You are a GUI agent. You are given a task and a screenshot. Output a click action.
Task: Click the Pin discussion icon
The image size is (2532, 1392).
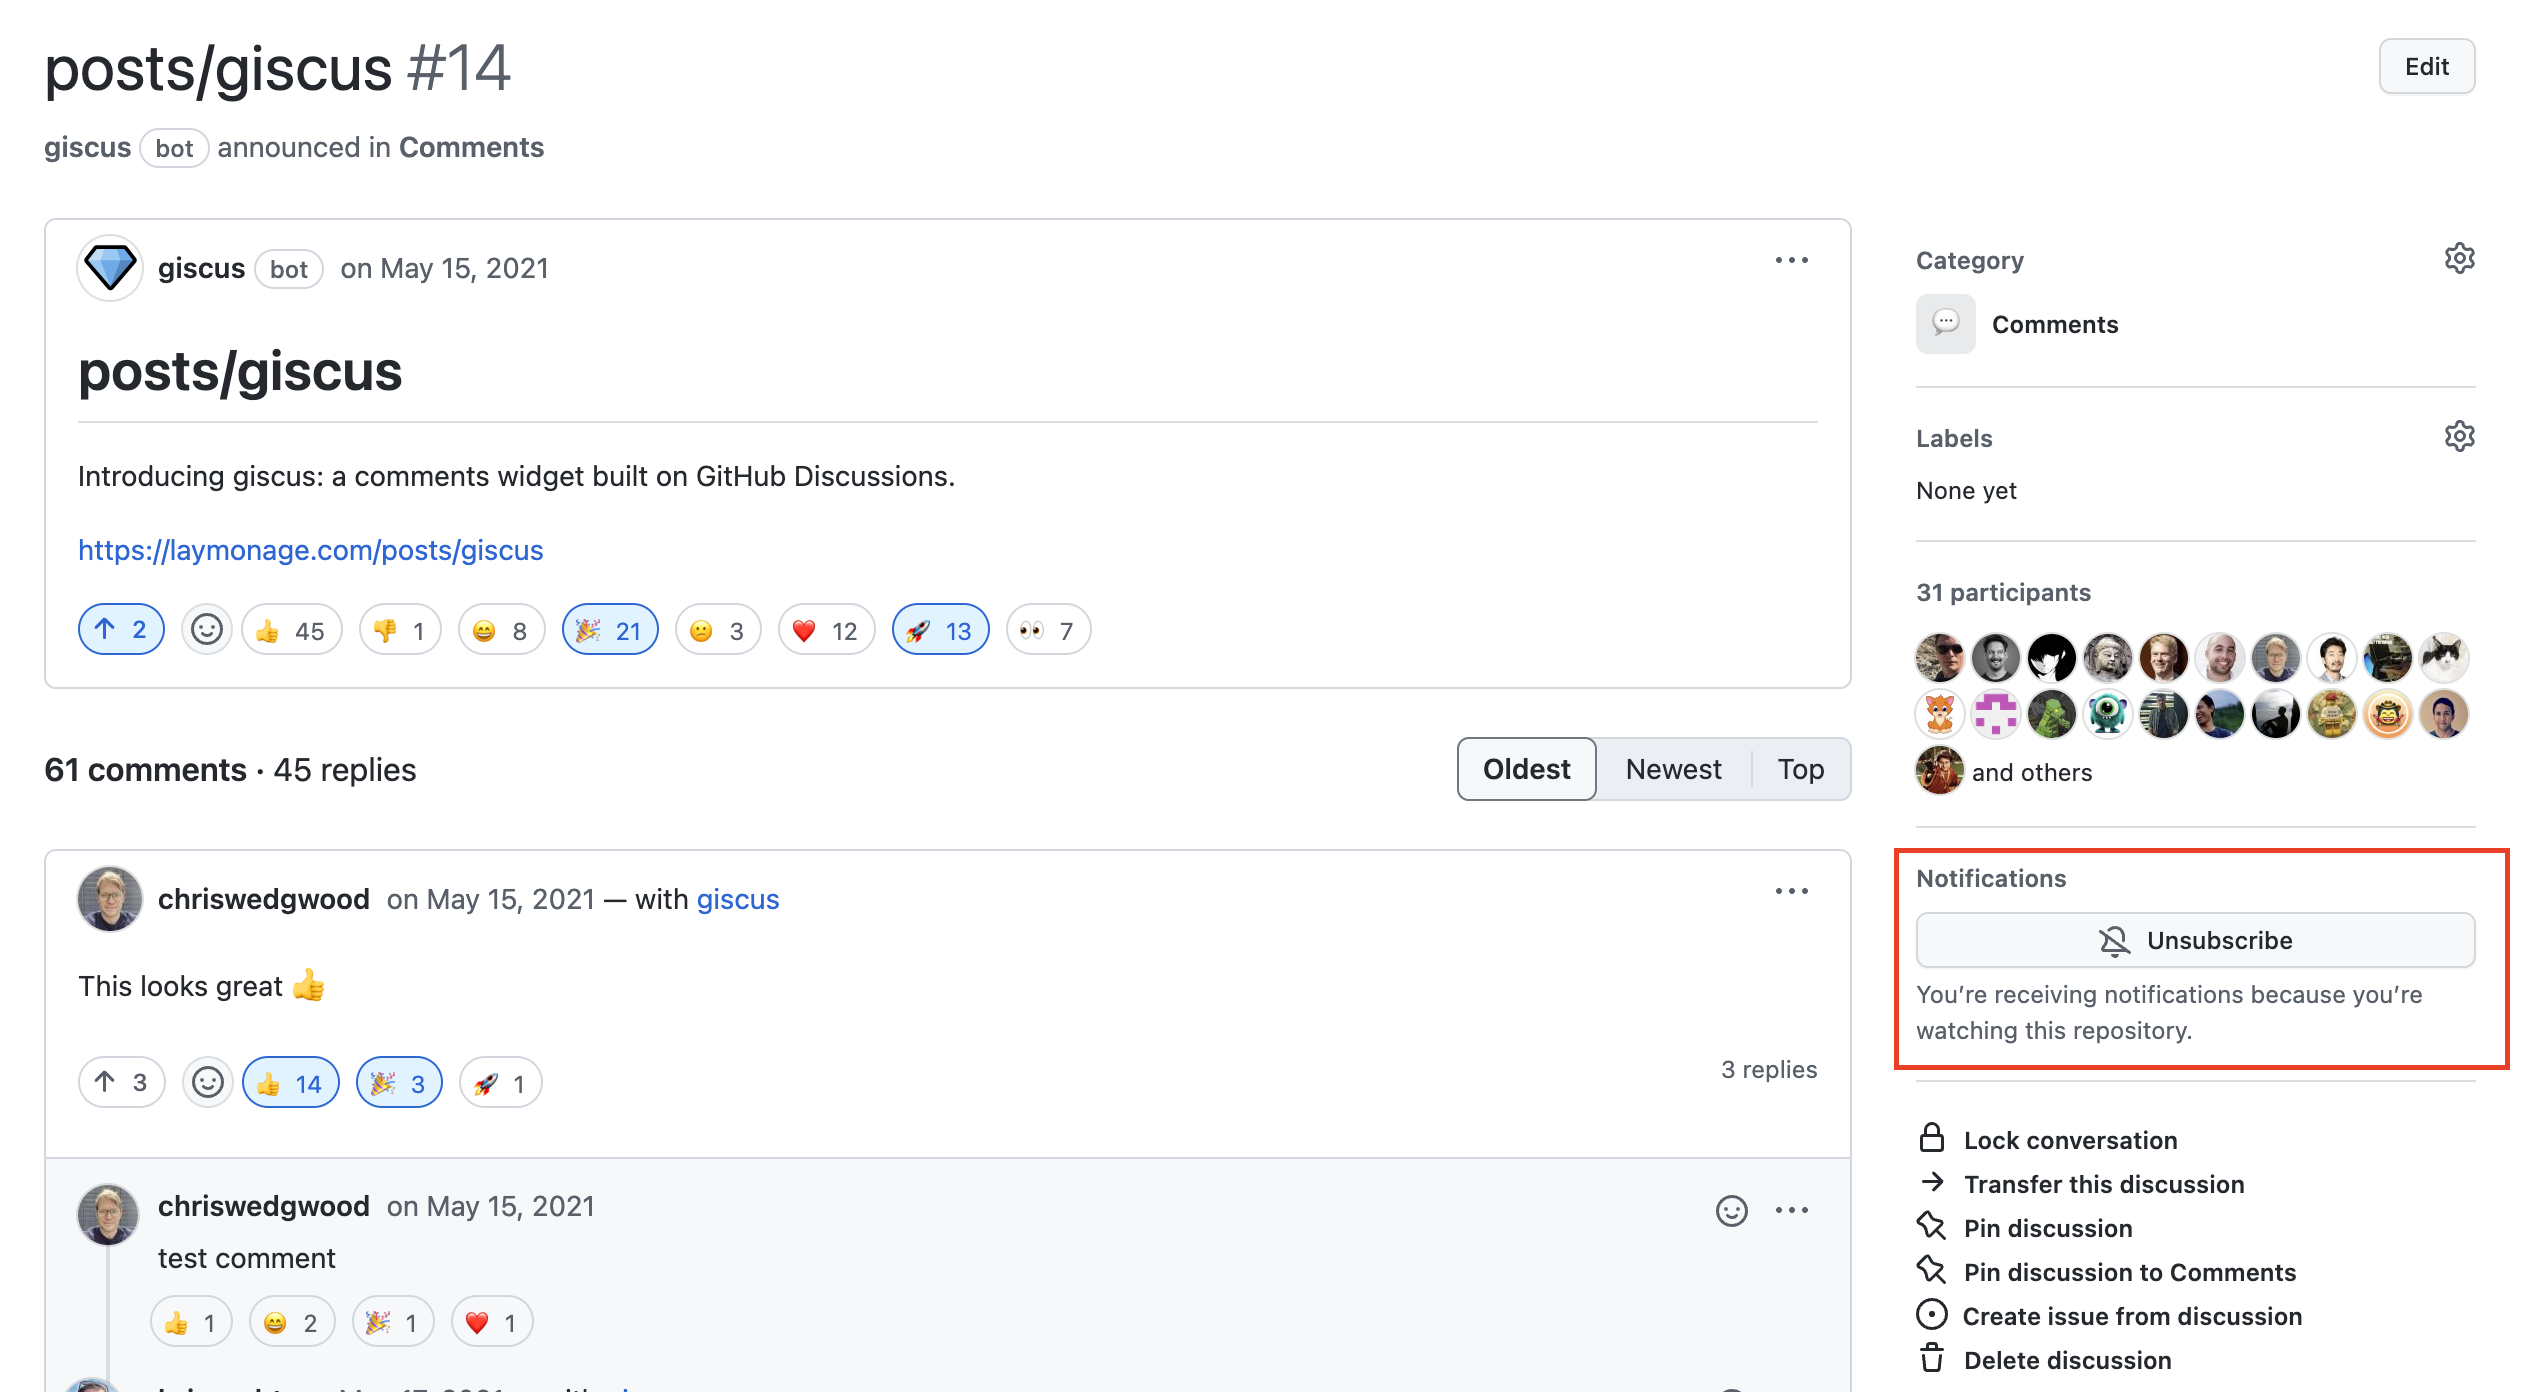coord(1933,1227)
